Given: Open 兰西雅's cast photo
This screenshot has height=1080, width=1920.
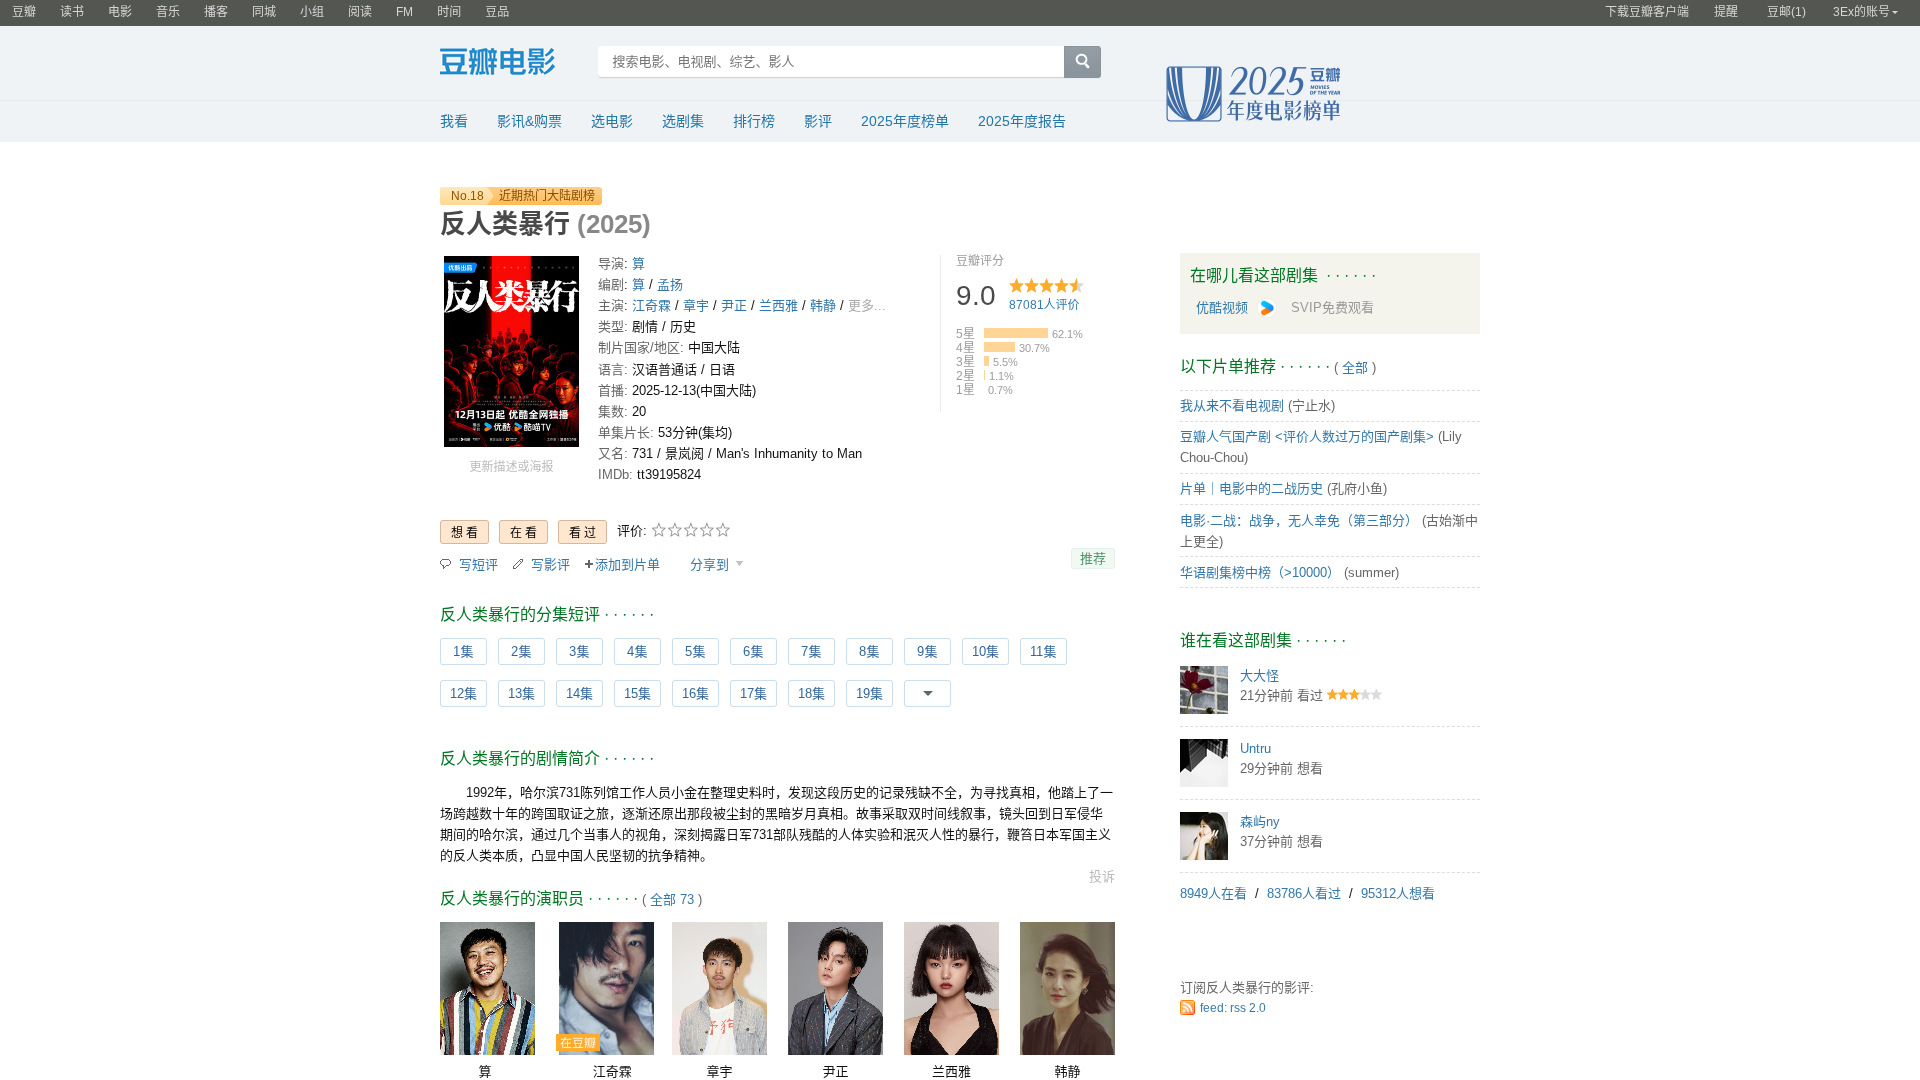Looking at the screenshot, I should [x=951, y=988].
